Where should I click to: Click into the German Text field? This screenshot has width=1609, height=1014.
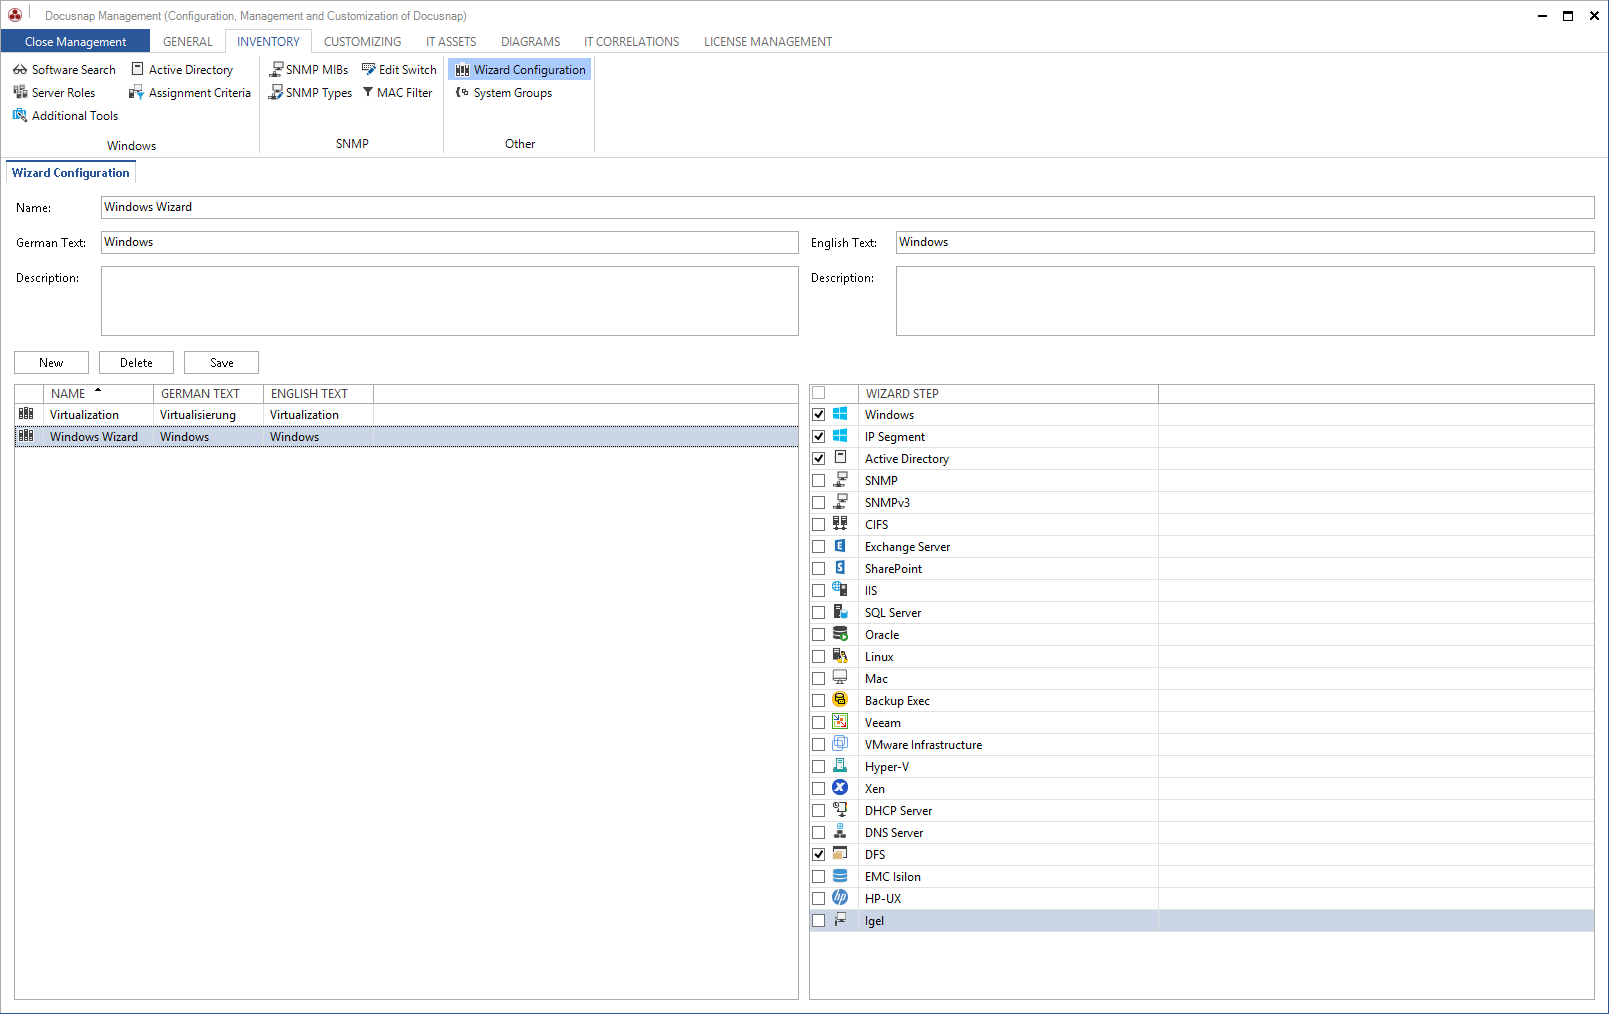(x=449, y=242)
